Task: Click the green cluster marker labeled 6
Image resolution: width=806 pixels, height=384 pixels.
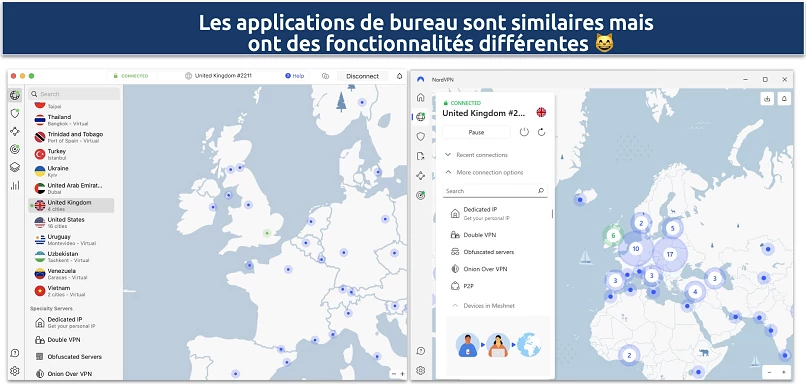Action: point(613,235)
